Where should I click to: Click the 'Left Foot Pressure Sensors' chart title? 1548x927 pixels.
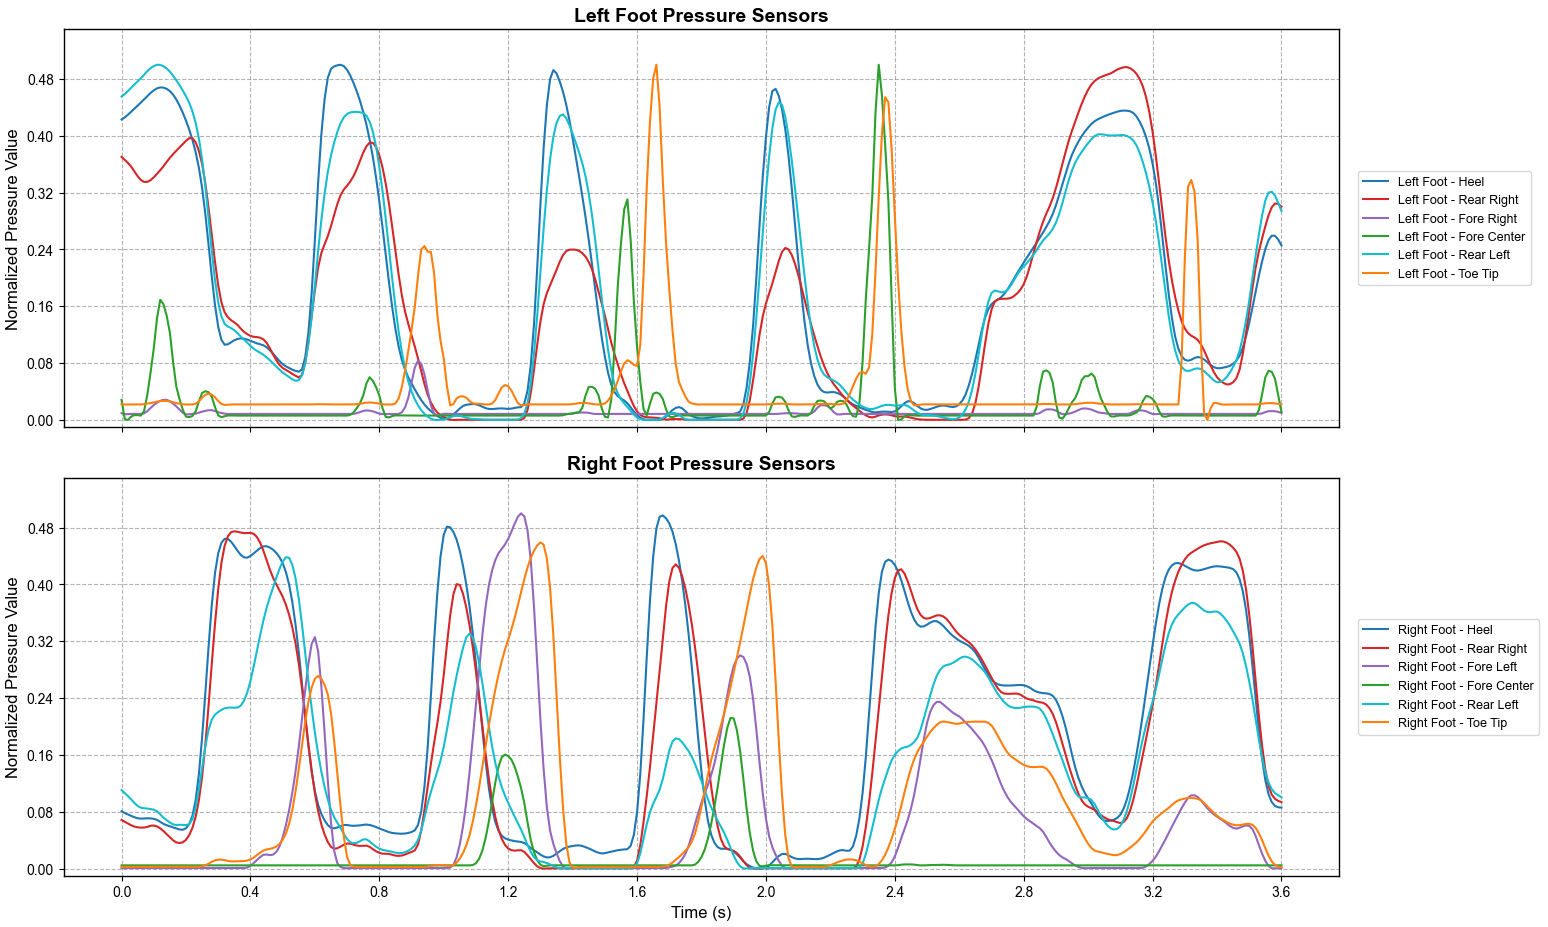[x=700, y=16]
